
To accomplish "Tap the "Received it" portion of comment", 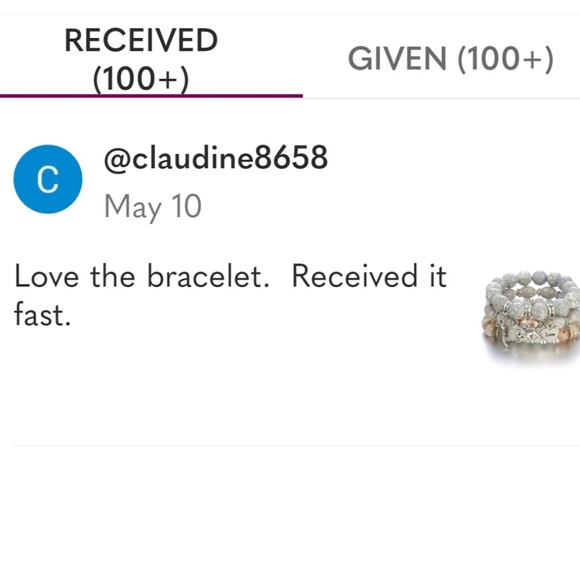I will (x=369, y=276).
